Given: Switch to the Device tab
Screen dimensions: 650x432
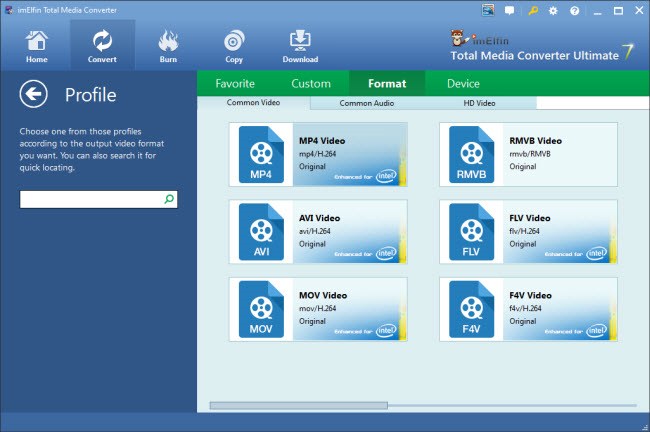Looking at the screenshot, I should [463, 84].
